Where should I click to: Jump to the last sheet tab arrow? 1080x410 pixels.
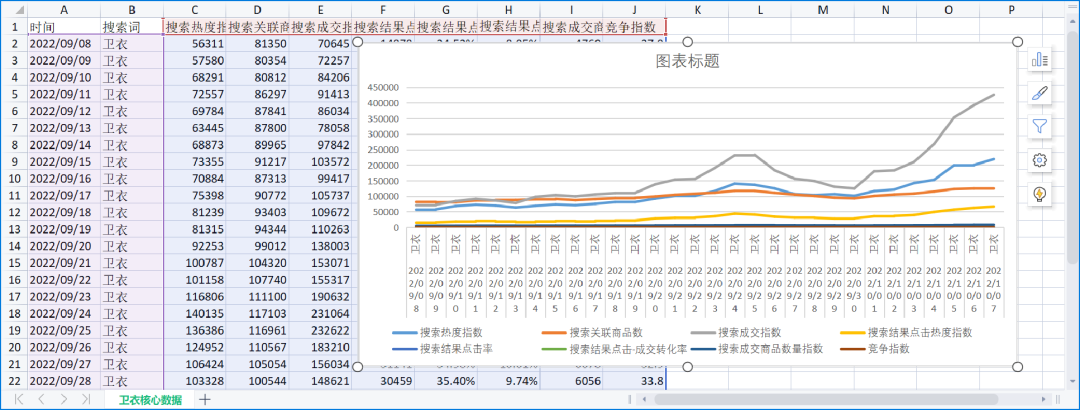(x=85, y=399)
